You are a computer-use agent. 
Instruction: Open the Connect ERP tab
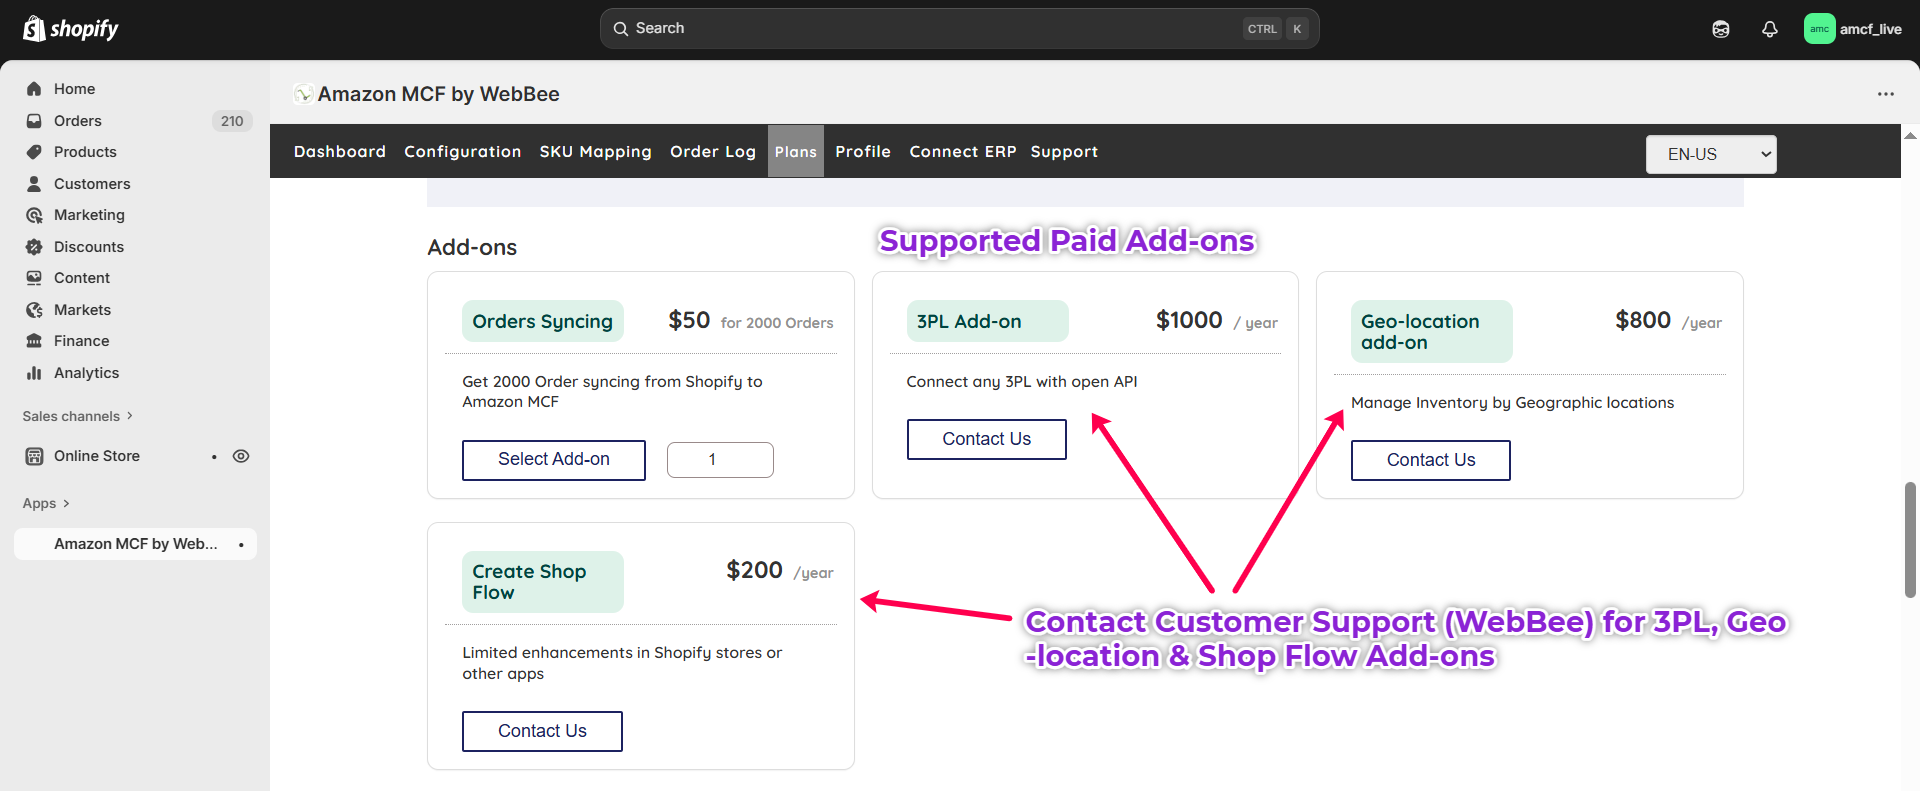tap(962, 152)
